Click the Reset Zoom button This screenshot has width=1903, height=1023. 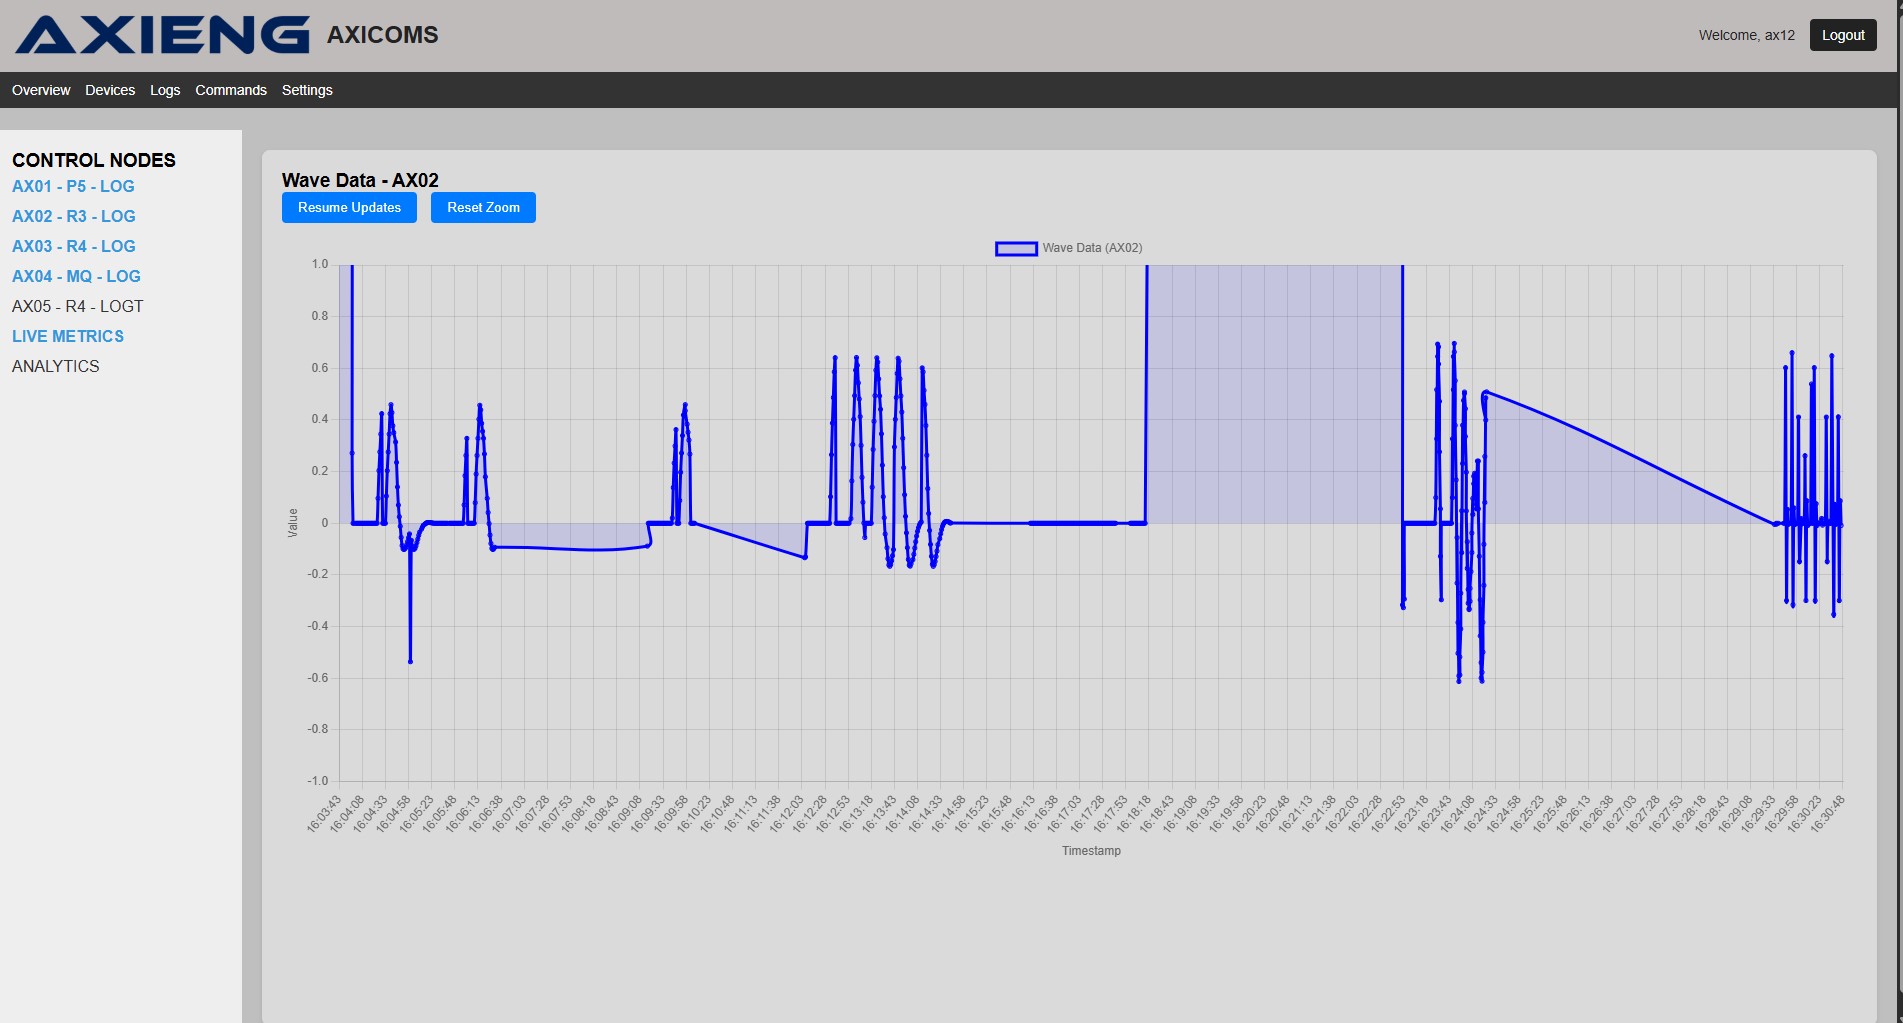coord(483,207)
